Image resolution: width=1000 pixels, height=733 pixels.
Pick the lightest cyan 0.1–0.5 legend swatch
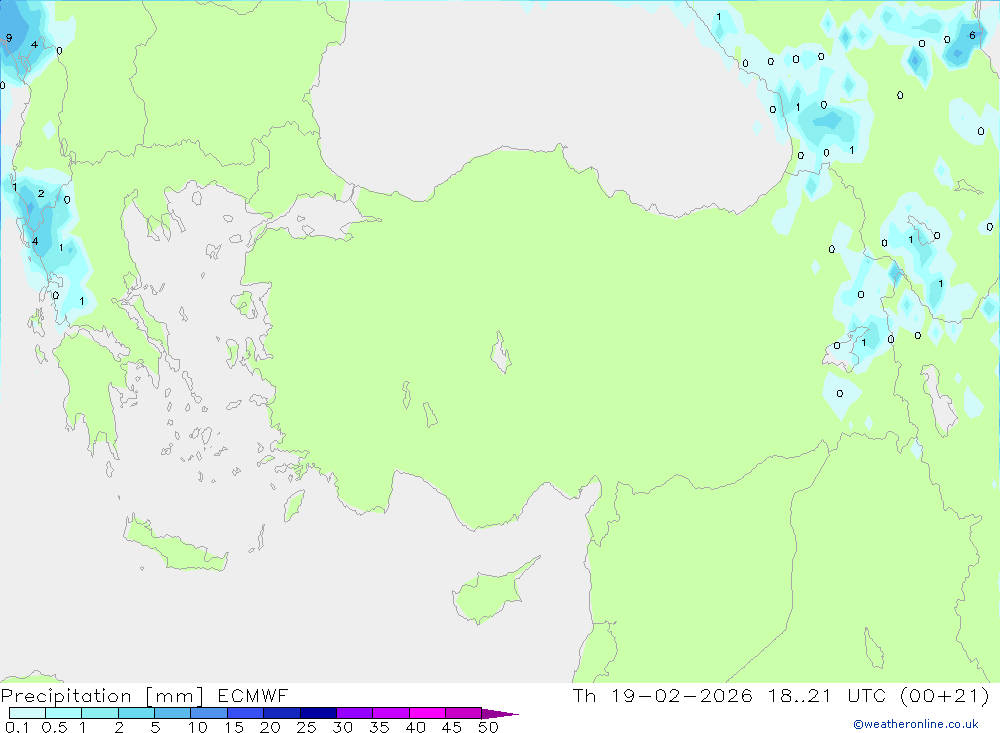coord(27,713)
